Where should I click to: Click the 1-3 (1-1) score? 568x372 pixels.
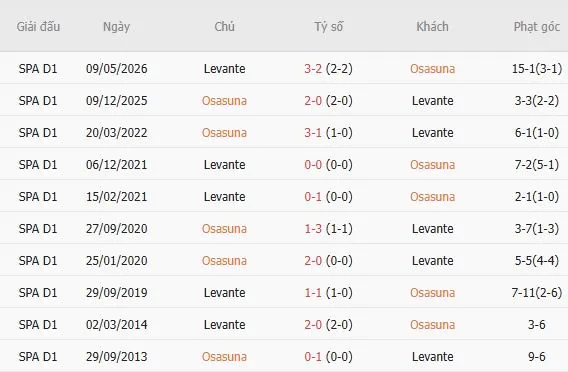click(328, 229)
